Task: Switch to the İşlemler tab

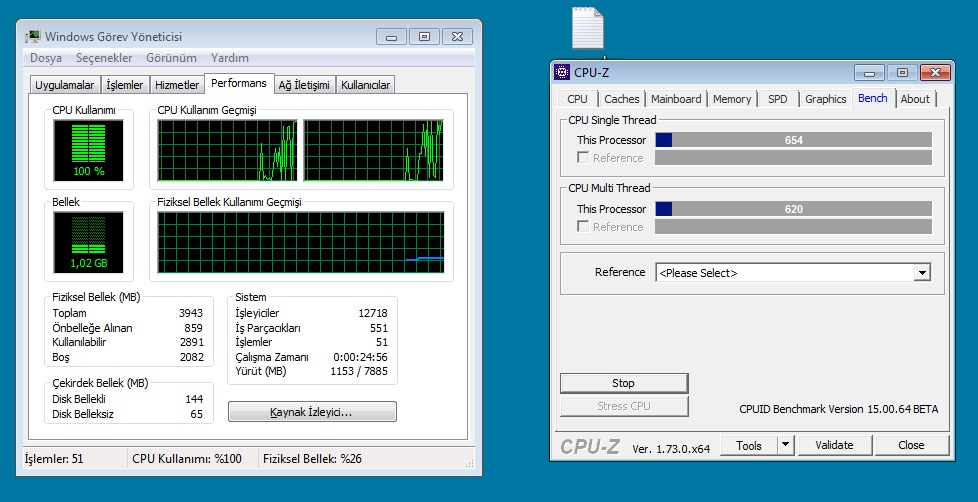Action: (x=125, y=85)
